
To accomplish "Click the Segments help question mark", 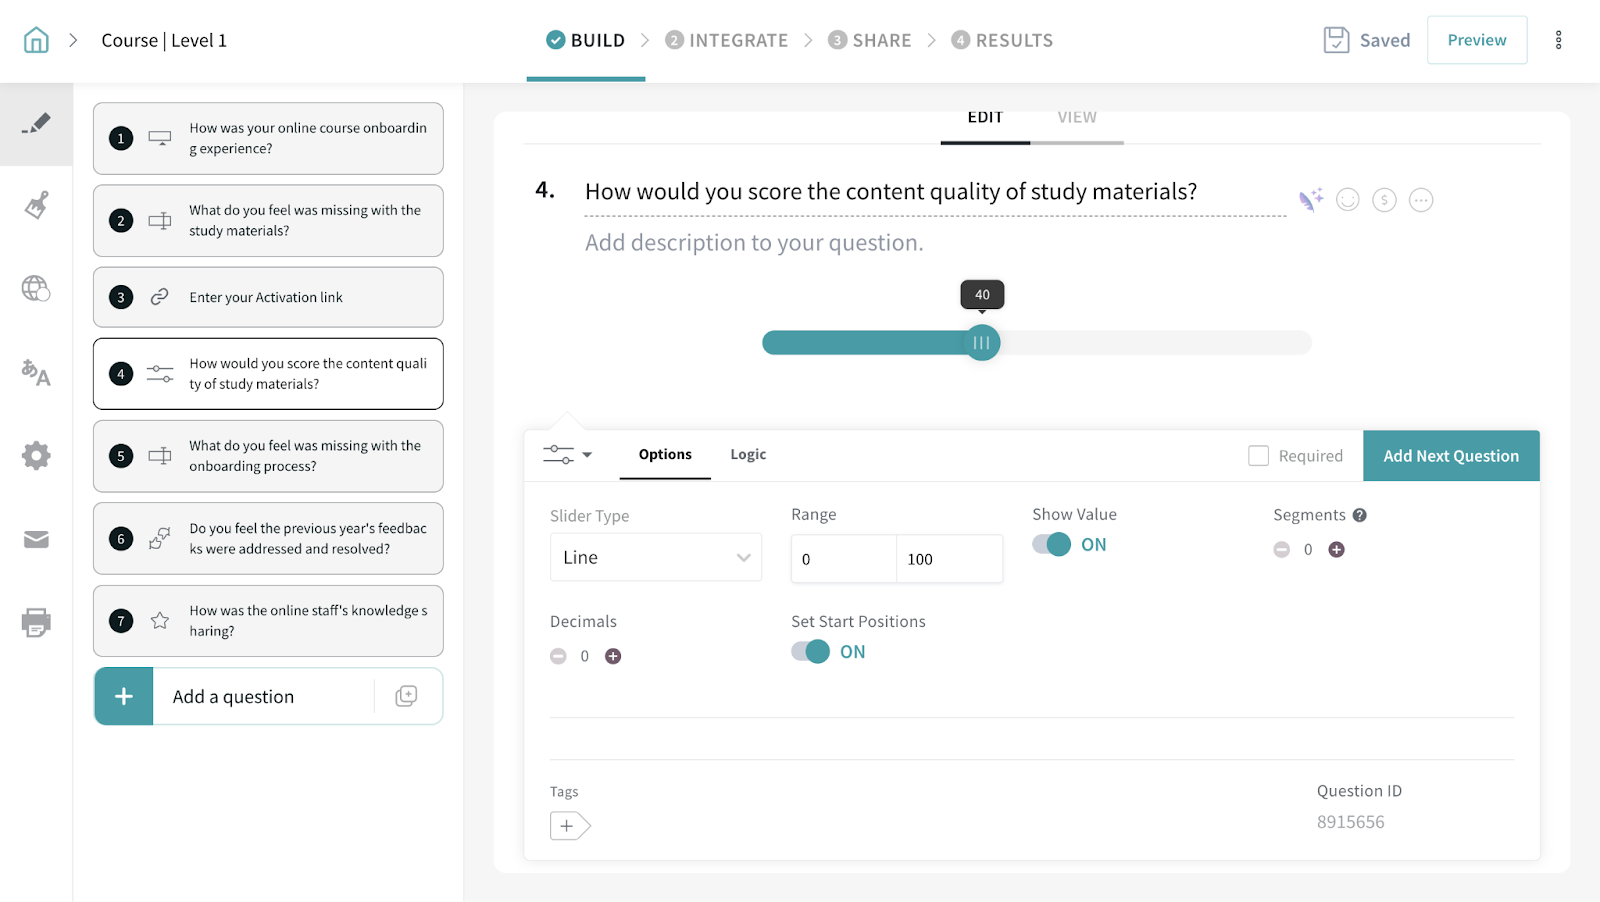I will click(x=1360, y=515).
